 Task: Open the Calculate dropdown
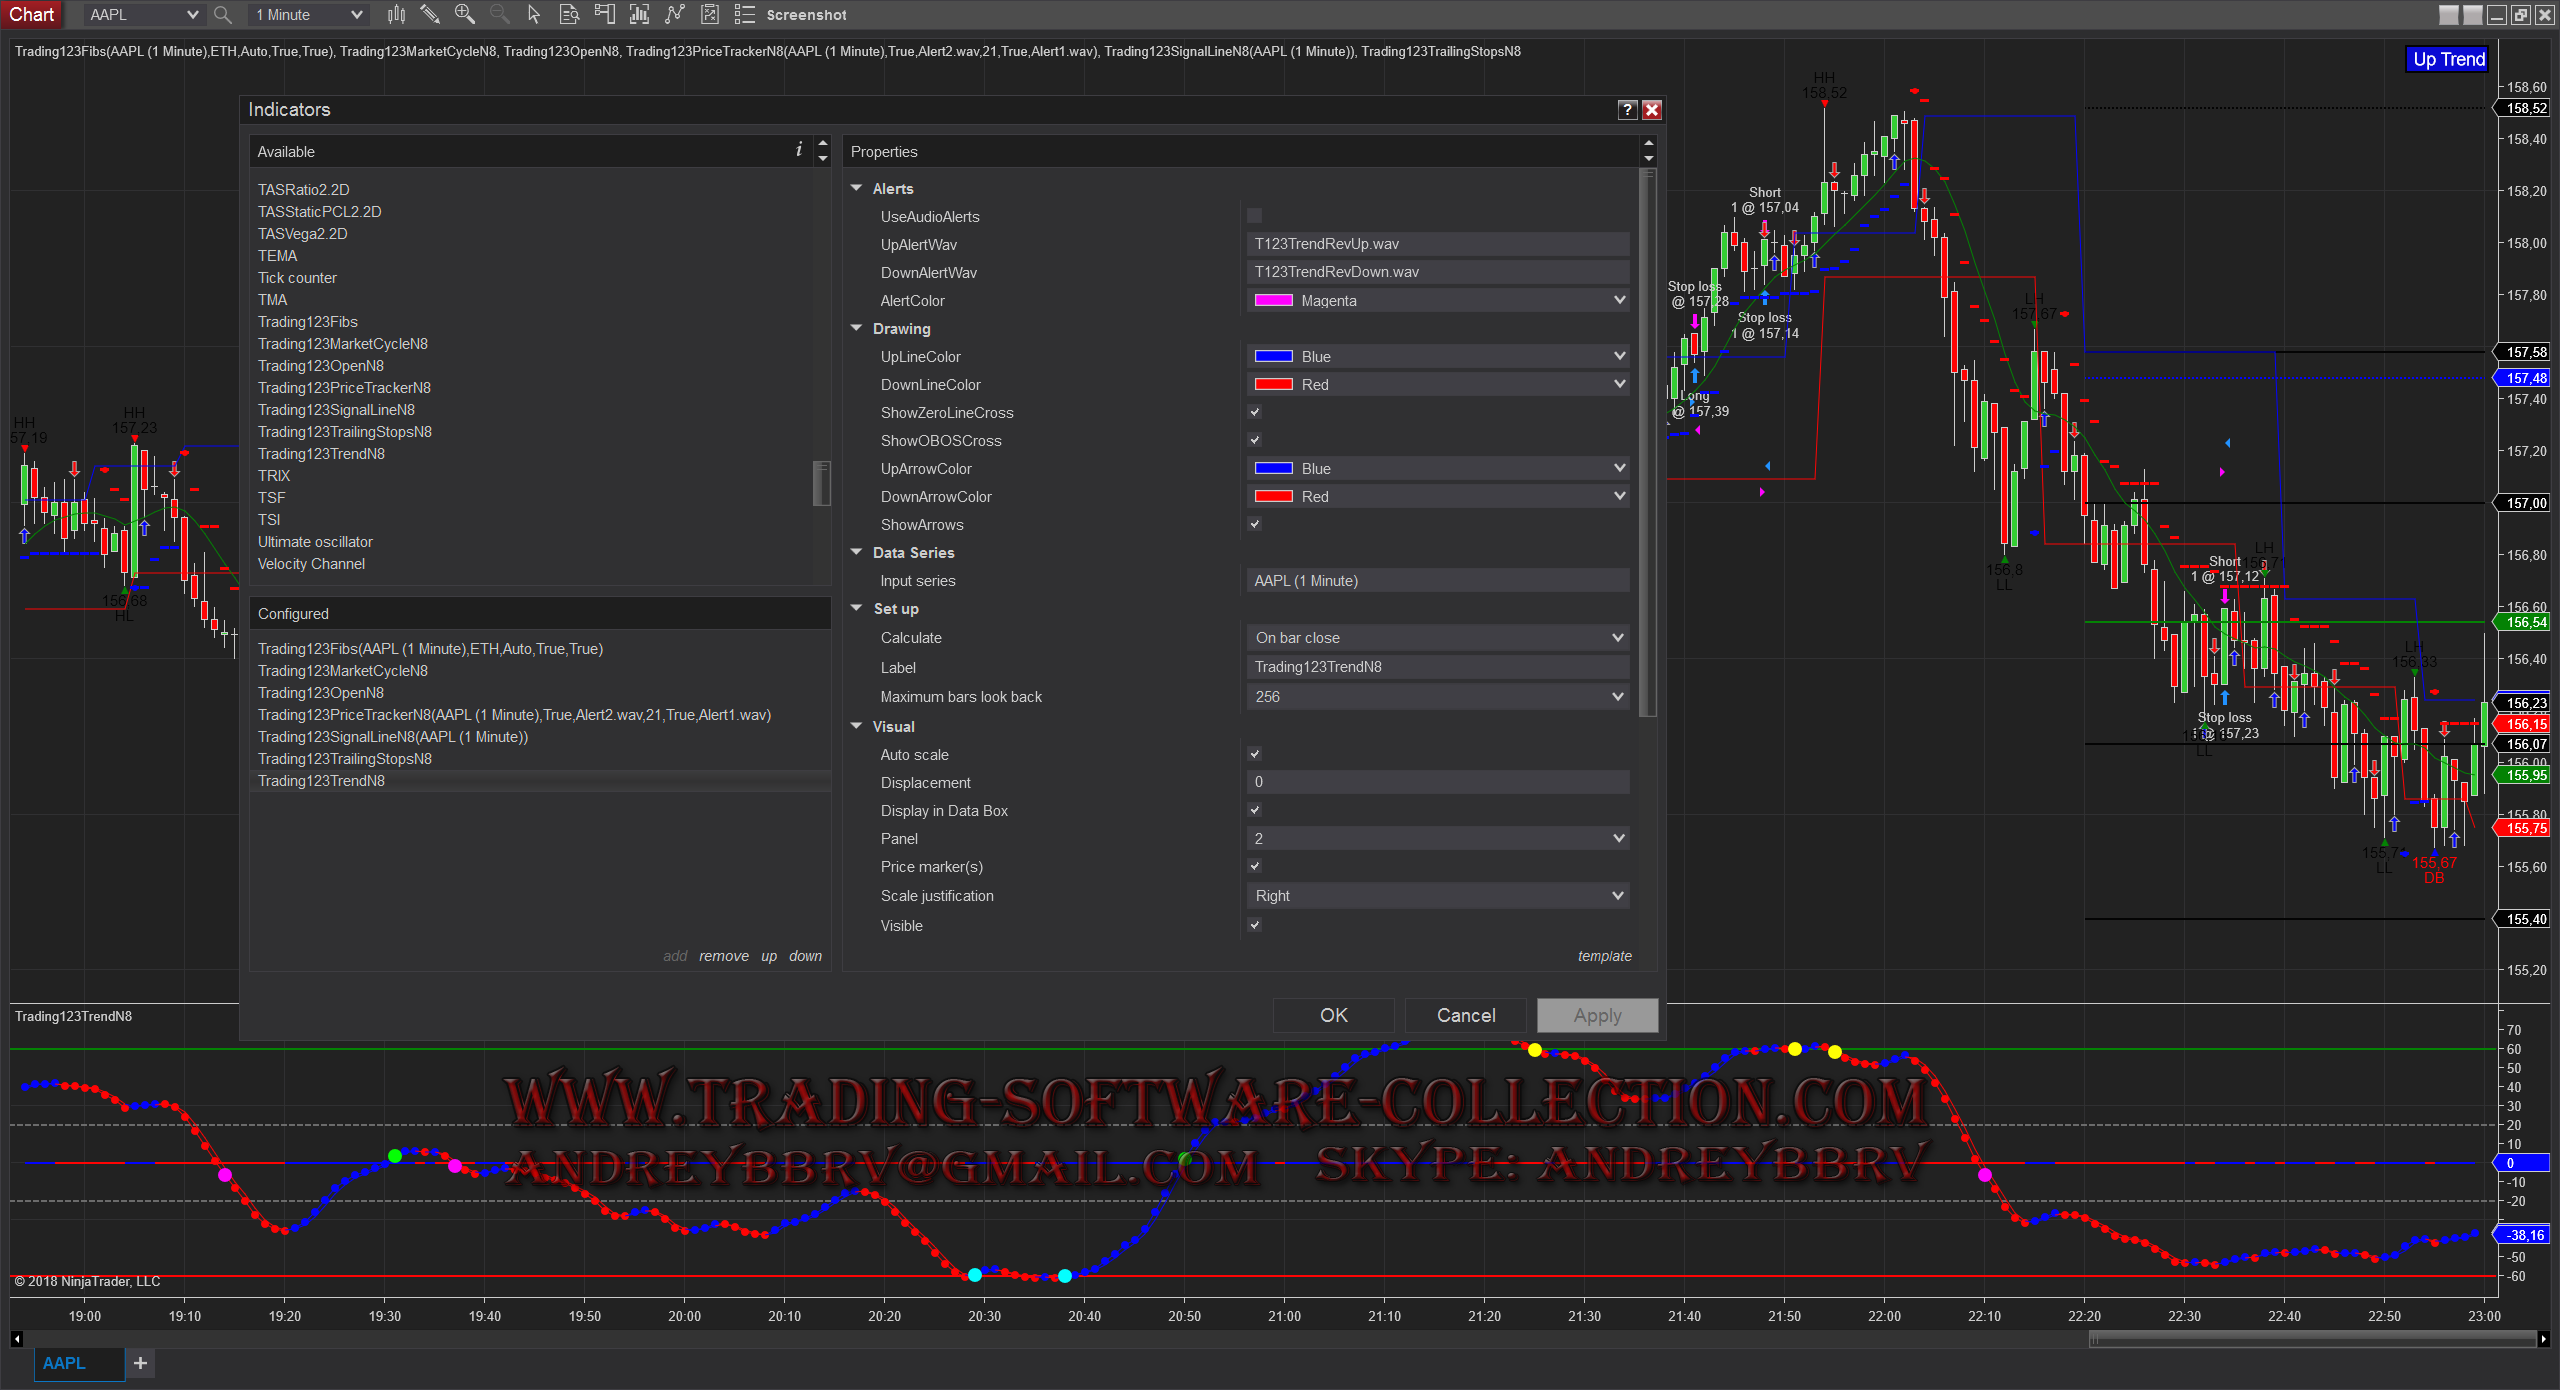1437,638
